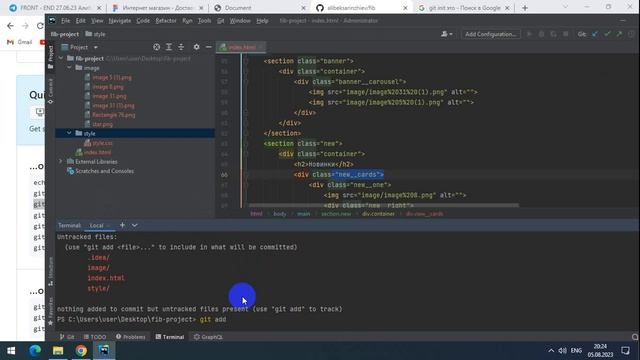
Task: Click the Git update project arrow icon
Action: tap(595, 34)
